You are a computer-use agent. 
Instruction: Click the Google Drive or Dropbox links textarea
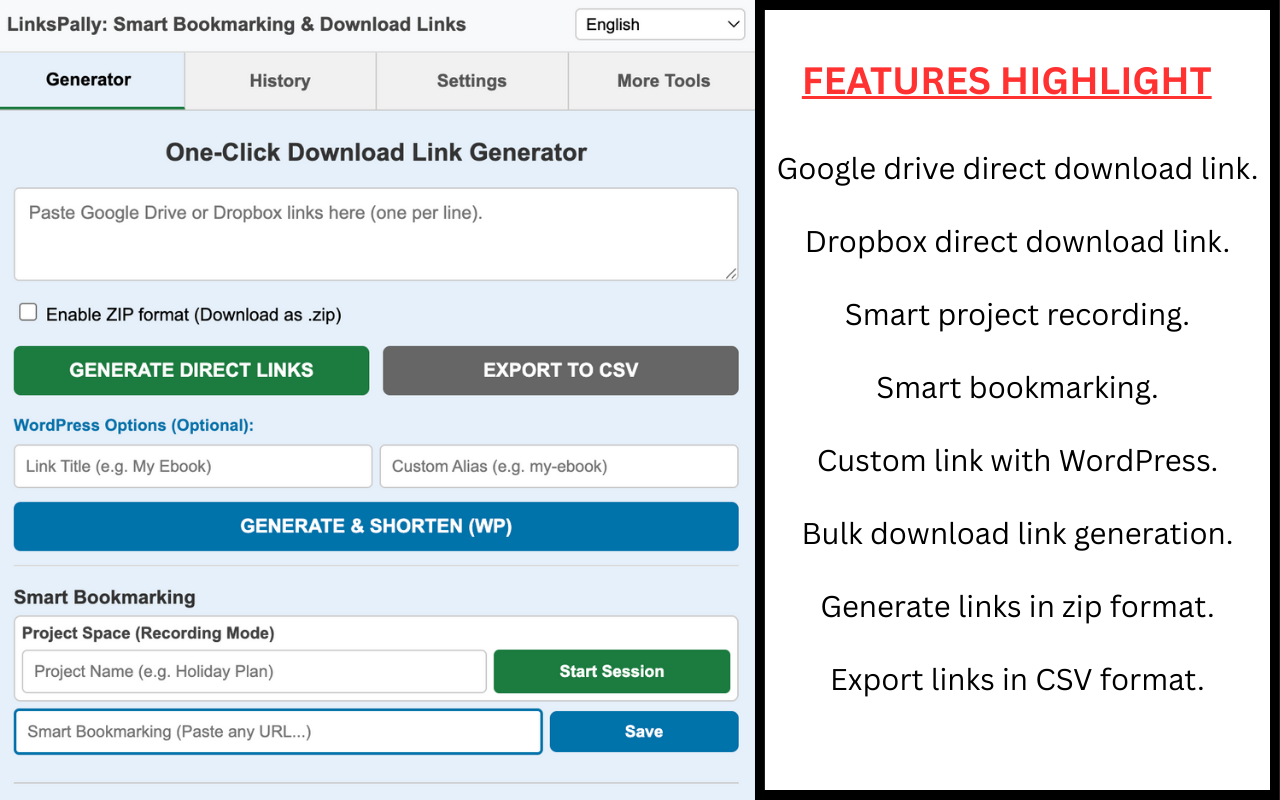pos(376,234)
